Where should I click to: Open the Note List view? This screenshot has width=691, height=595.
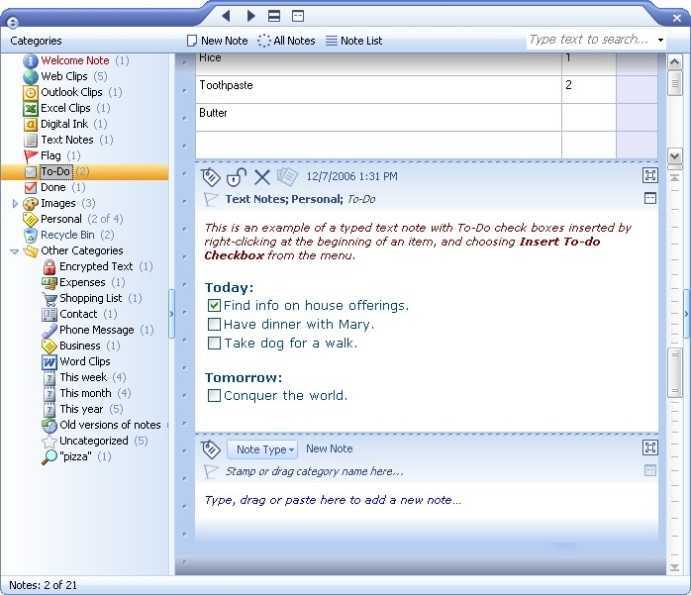[354, 41]
